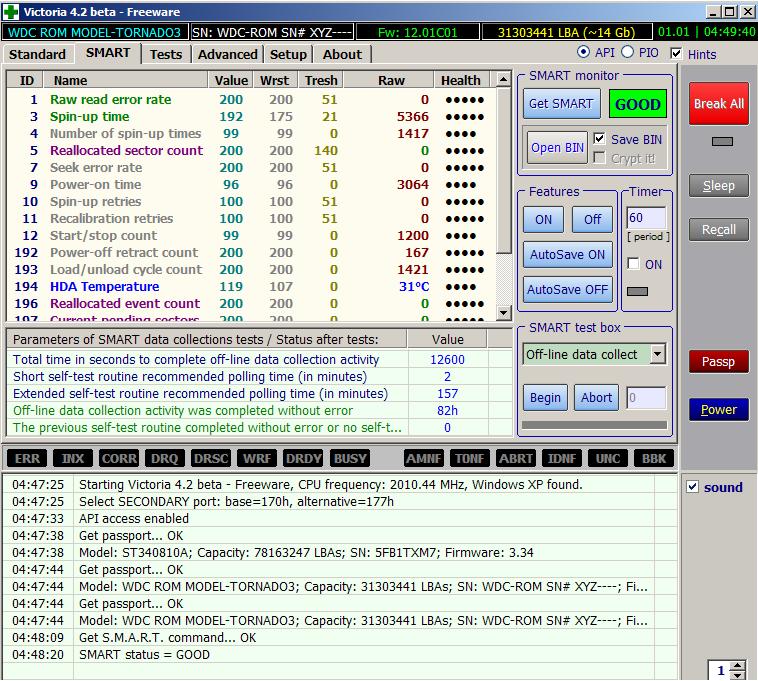Open the Tests tab
758x681 pixels.
click(166, 54)
